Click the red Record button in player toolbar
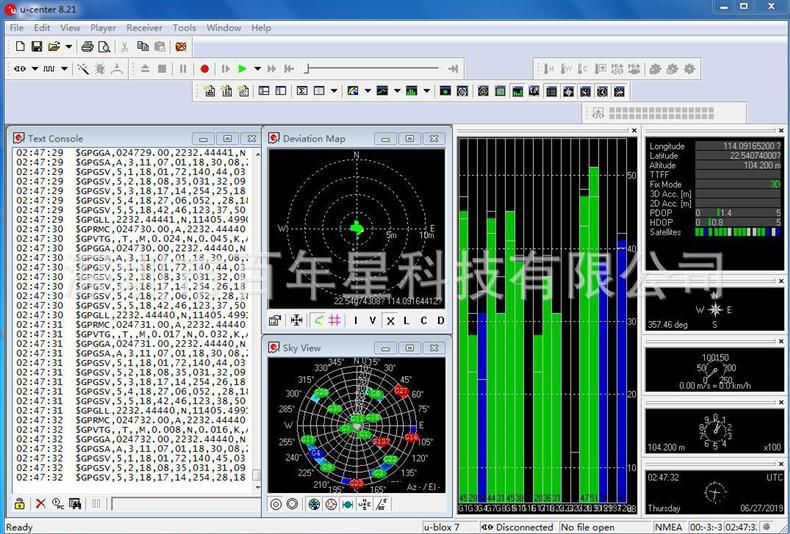 (204, 69)
